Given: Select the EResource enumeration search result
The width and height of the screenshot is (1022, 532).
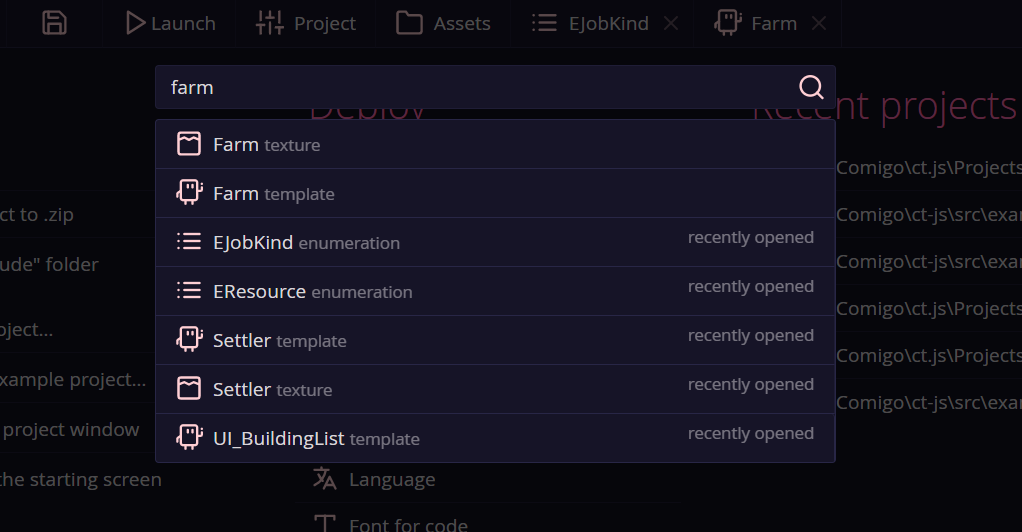Looking at the screenshot, I should pos(495,291).
